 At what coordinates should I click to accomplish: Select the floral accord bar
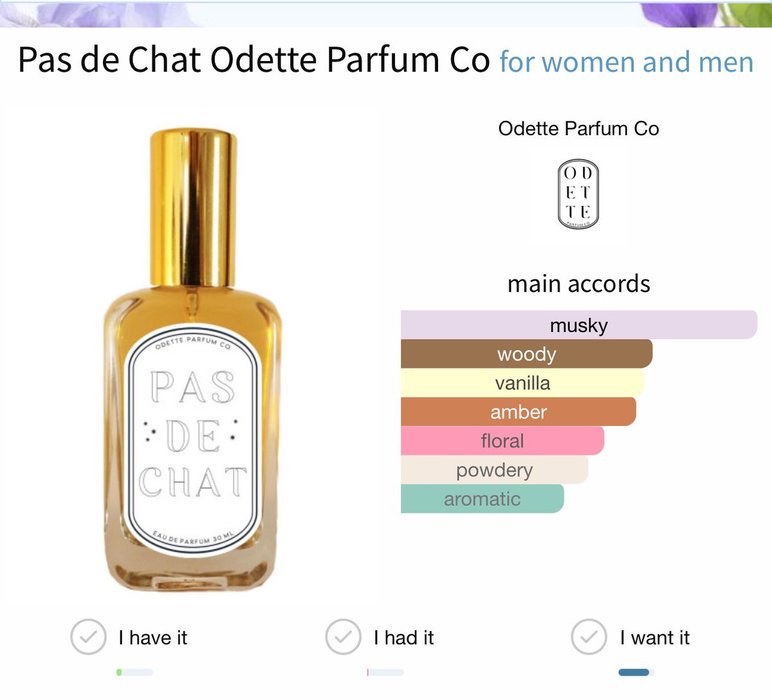click(x=503, y=441)
